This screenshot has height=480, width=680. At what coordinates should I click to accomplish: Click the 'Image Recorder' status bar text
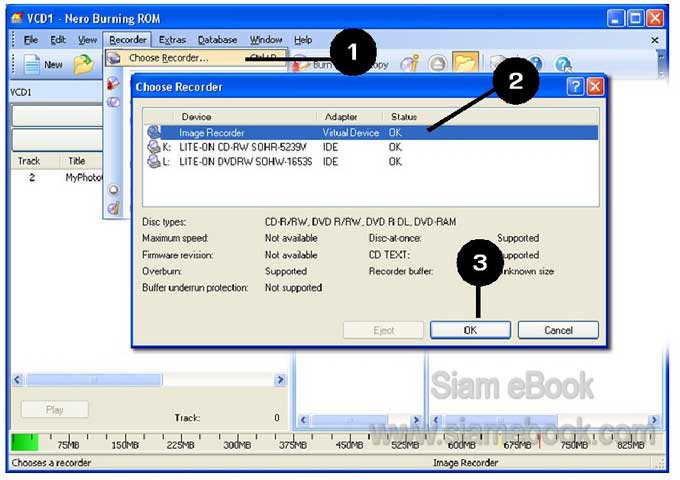pos(465,463)
